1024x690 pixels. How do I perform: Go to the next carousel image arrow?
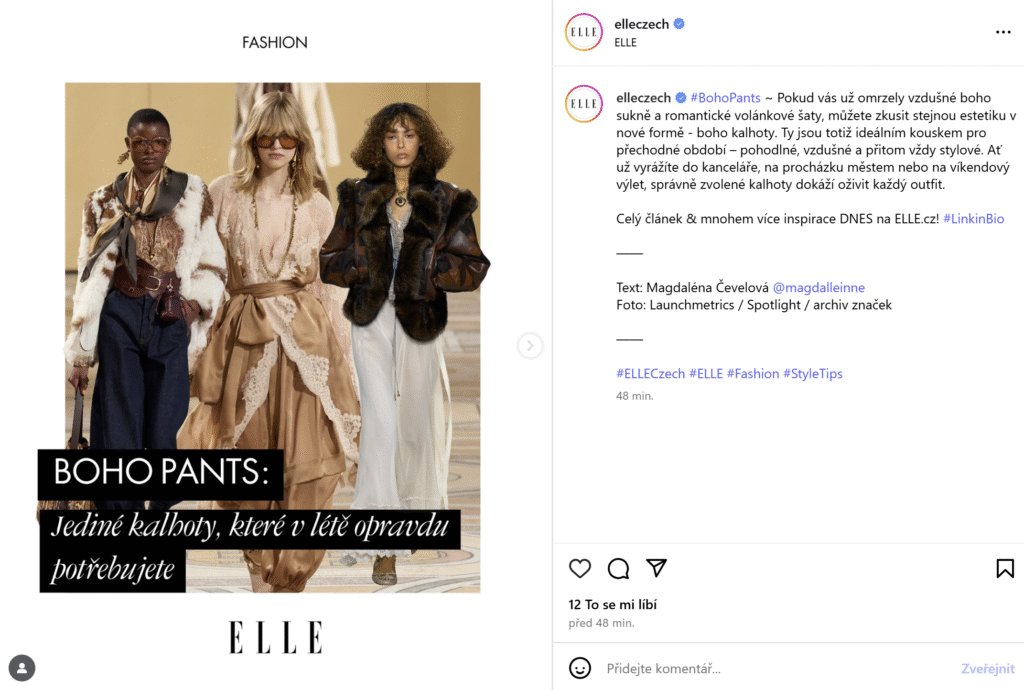pos(530,345)
